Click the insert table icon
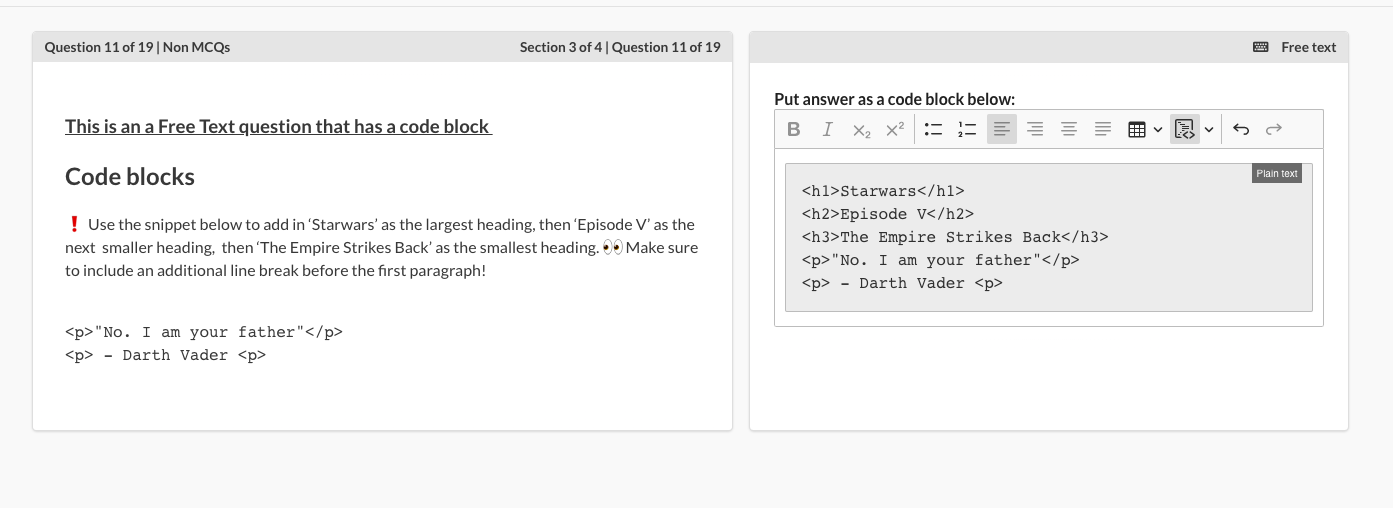The width and height of the screenshot is (1393, 508). pyautogui.click(x=1136, y=129)
